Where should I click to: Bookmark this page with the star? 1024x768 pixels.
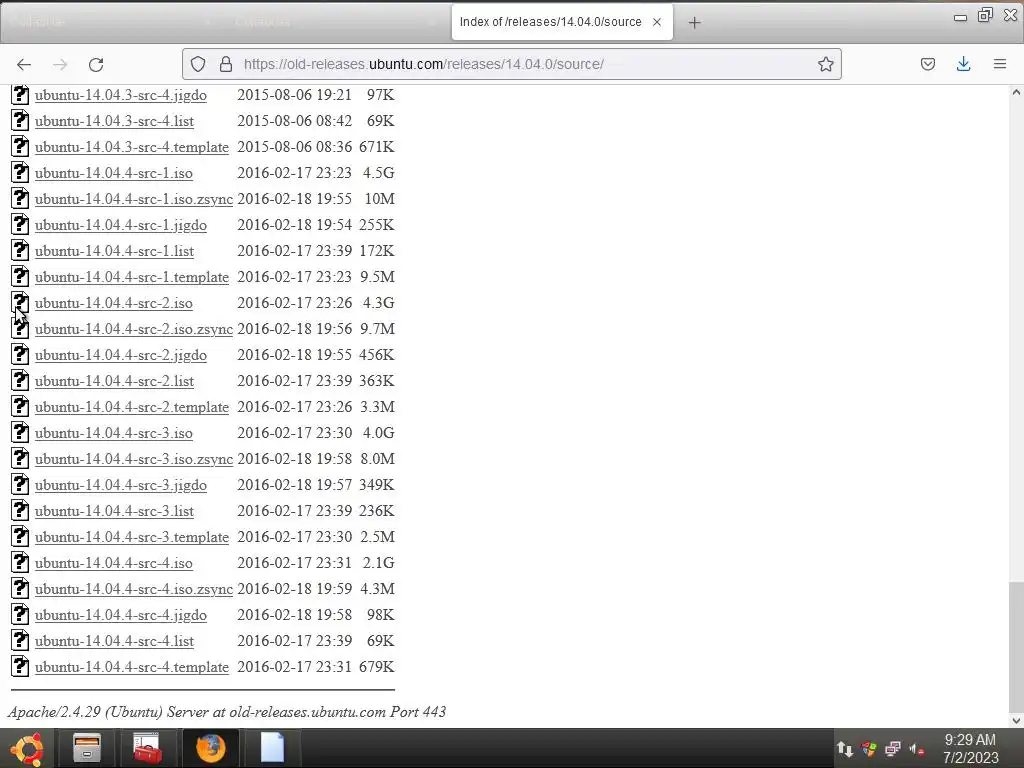coord(825,64)
